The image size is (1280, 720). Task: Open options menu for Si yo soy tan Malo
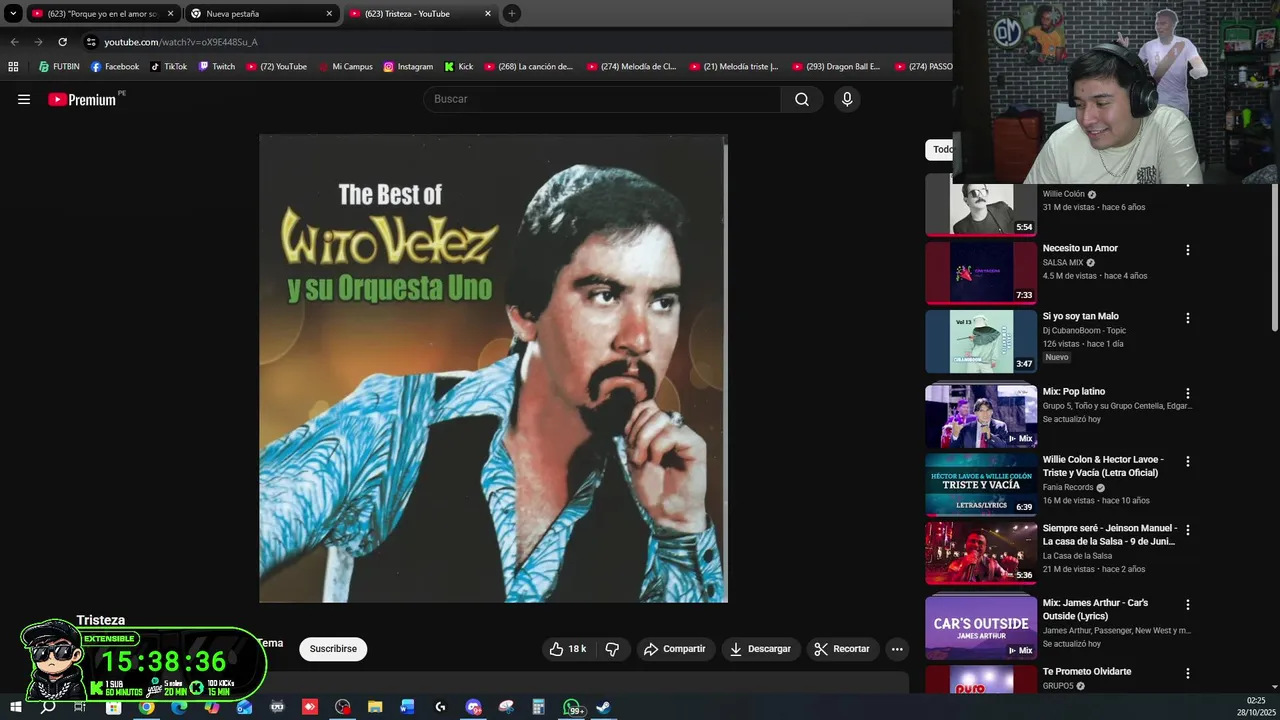click(x=1188, y=318)
